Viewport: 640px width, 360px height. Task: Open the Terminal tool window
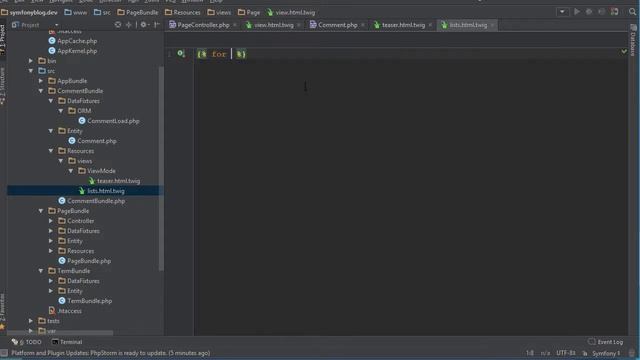click(67, 342)
